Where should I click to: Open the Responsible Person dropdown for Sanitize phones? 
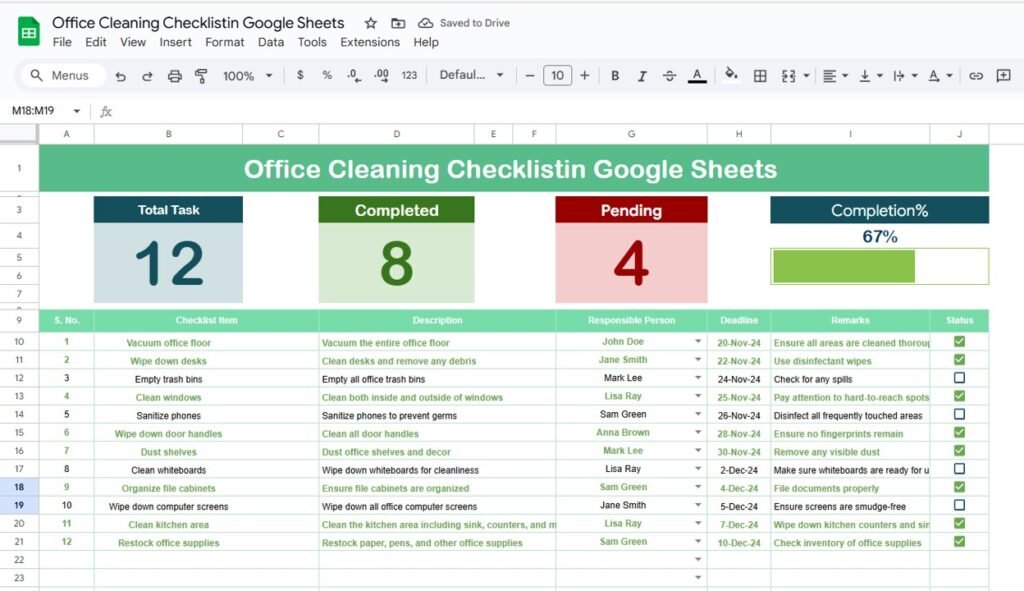700,414
